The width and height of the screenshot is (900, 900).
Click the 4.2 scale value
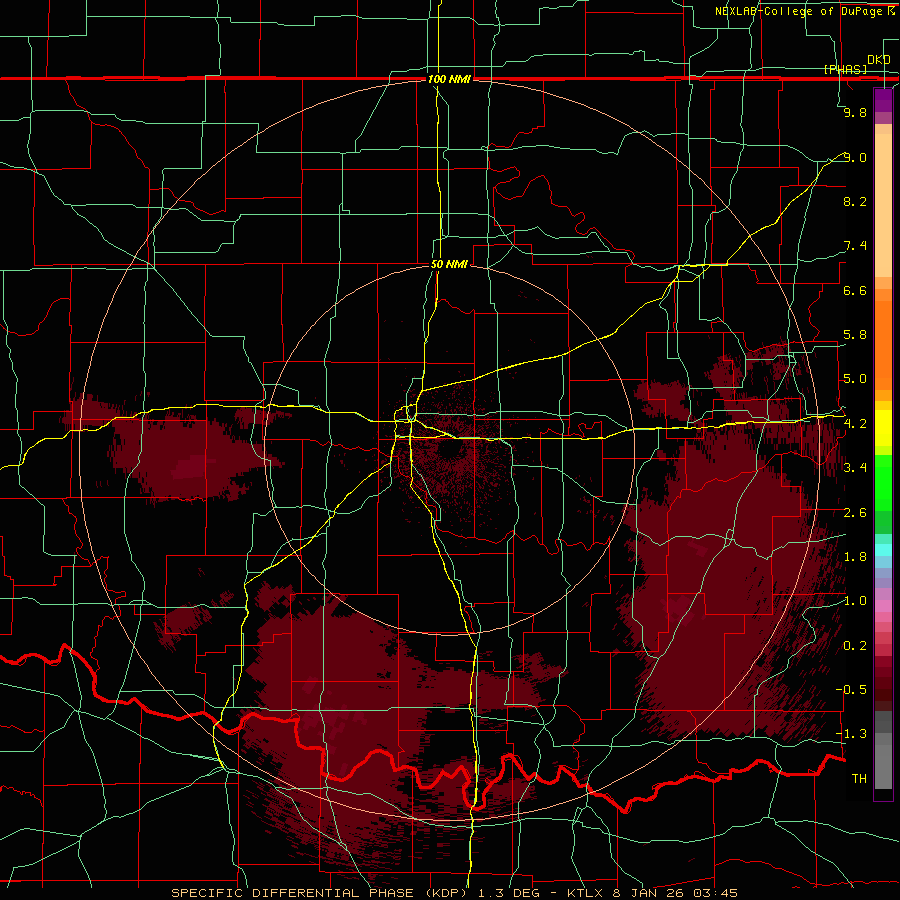tap(855, 424)
